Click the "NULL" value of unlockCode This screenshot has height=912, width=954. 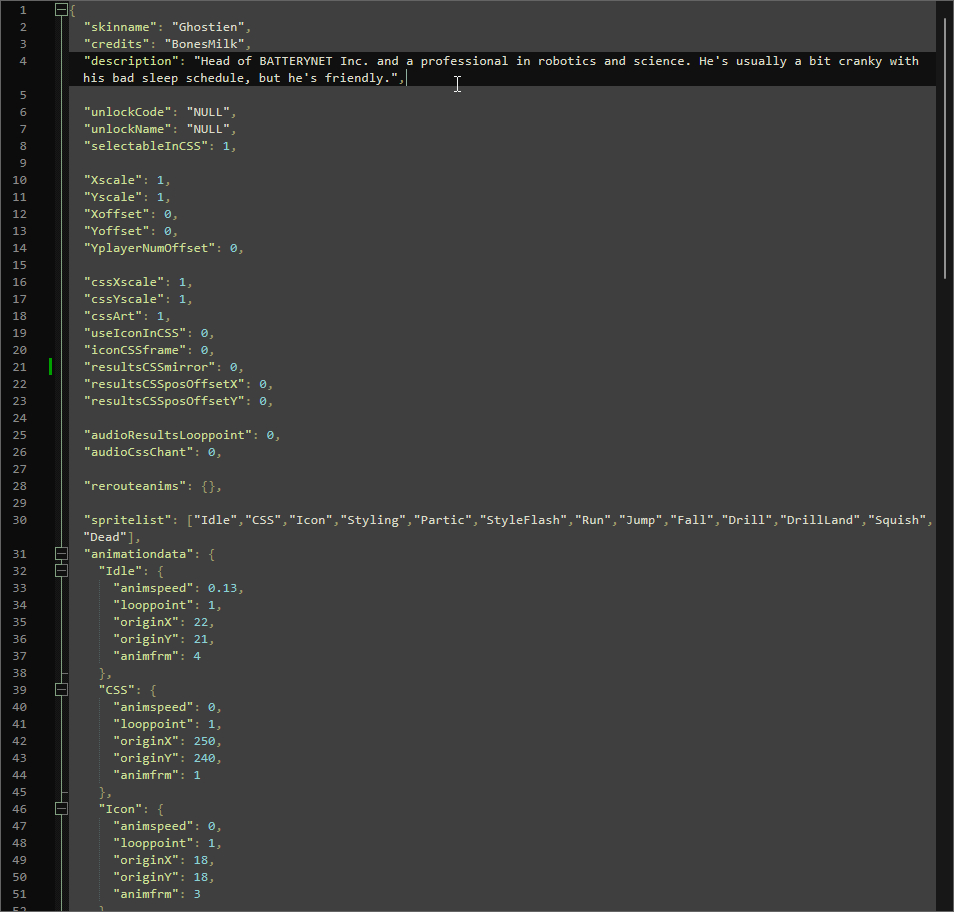pyautogui.click(x=207, y=112)
